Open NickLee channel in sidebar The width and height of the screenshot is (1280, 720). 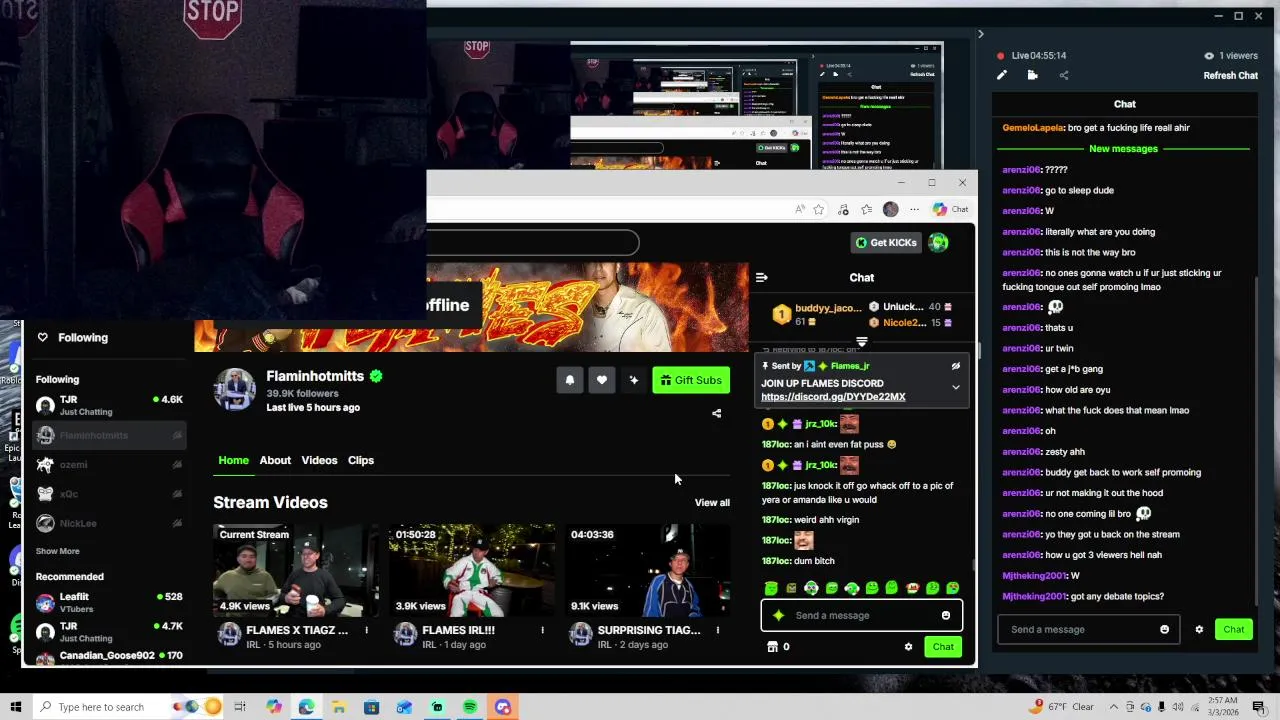tap(109, 523)
